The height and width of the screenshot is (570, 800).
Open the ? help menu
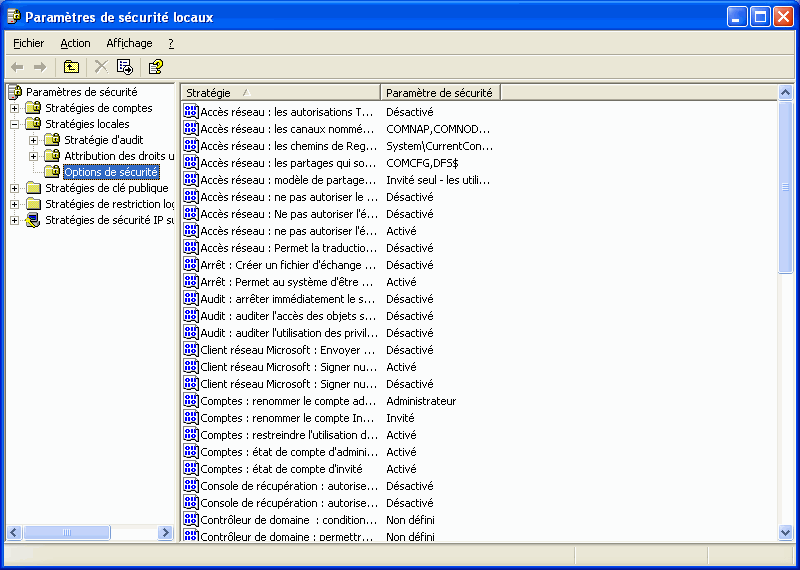click(171, 43)
